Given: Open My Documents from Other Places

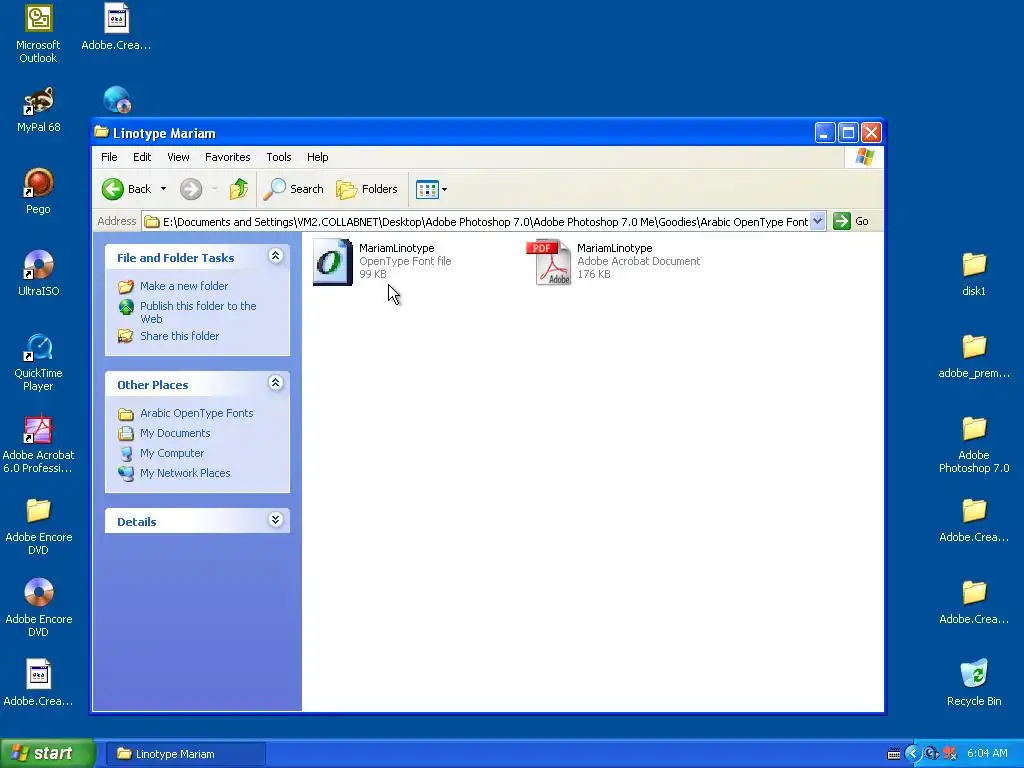Looking at the screenshot, I should [175, 433].
